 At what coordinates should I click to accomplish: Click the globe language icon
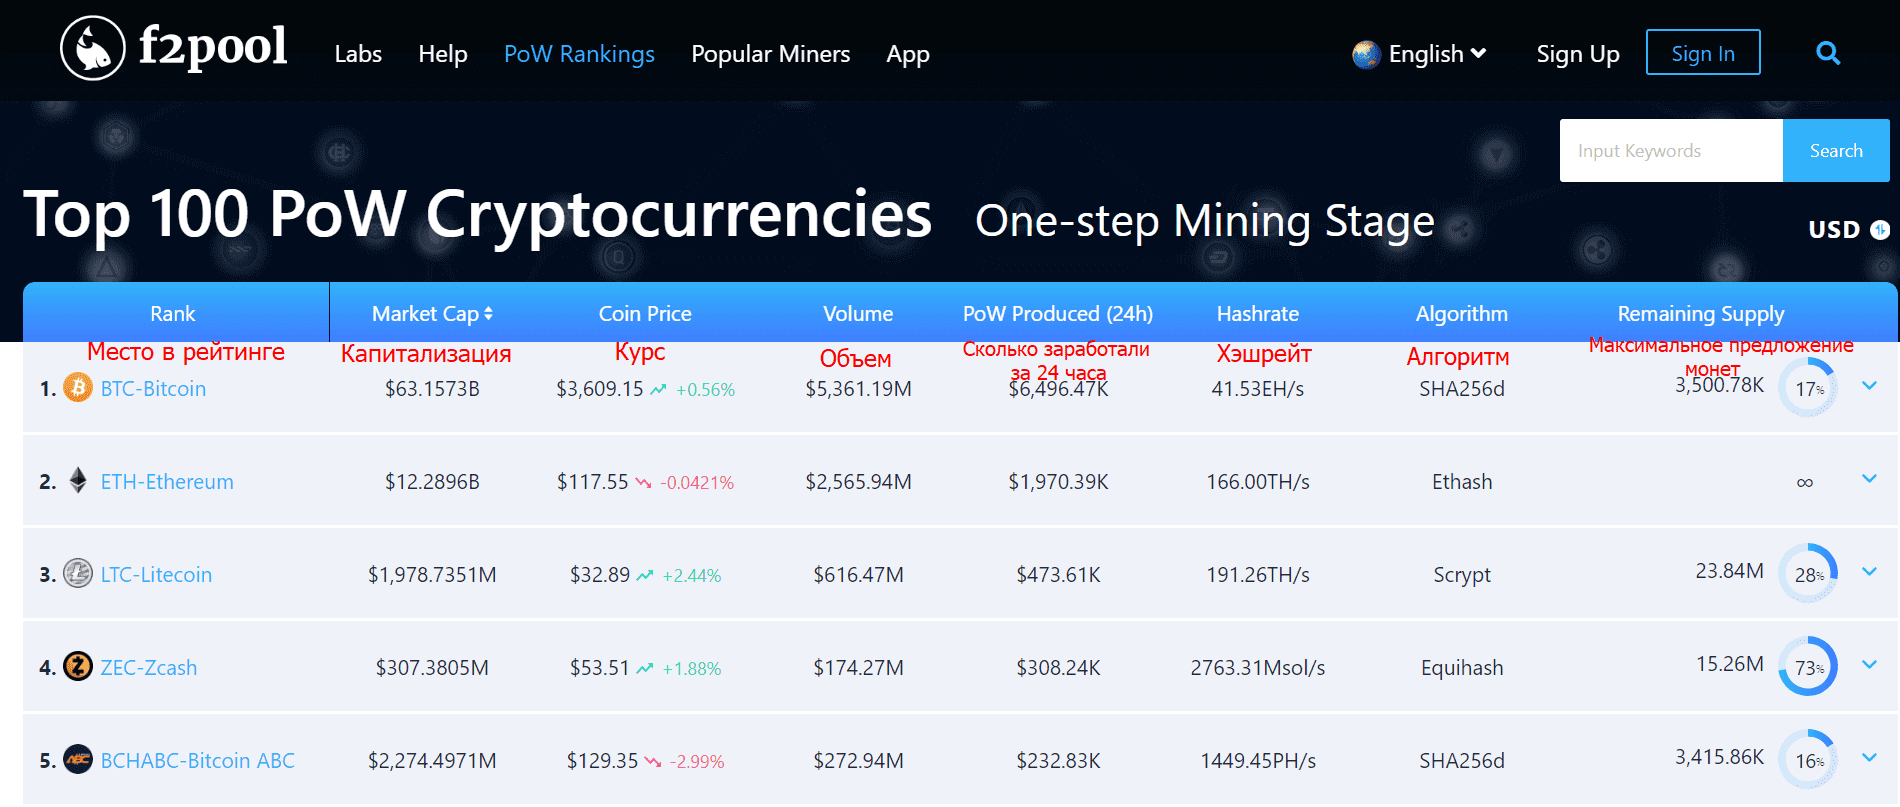(1366, 54)
